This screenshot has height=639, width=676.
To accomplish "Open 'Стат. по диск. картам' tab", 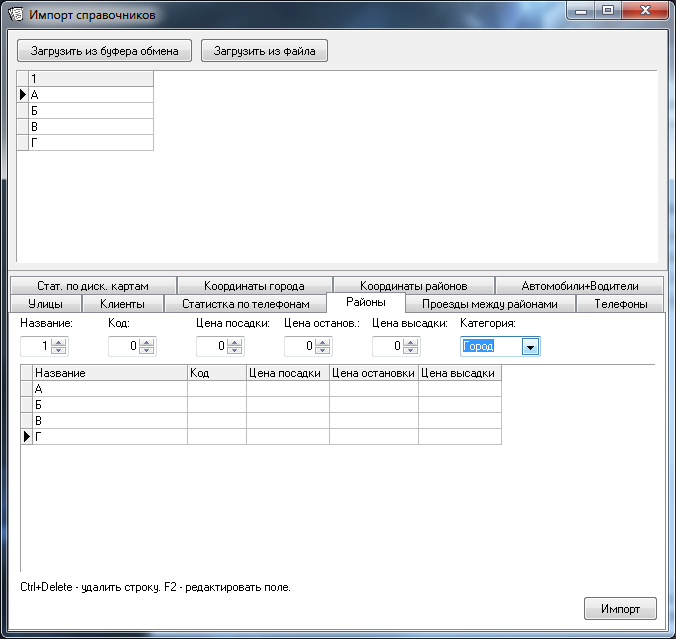I will pyautogui.click(x=91, y=285).
